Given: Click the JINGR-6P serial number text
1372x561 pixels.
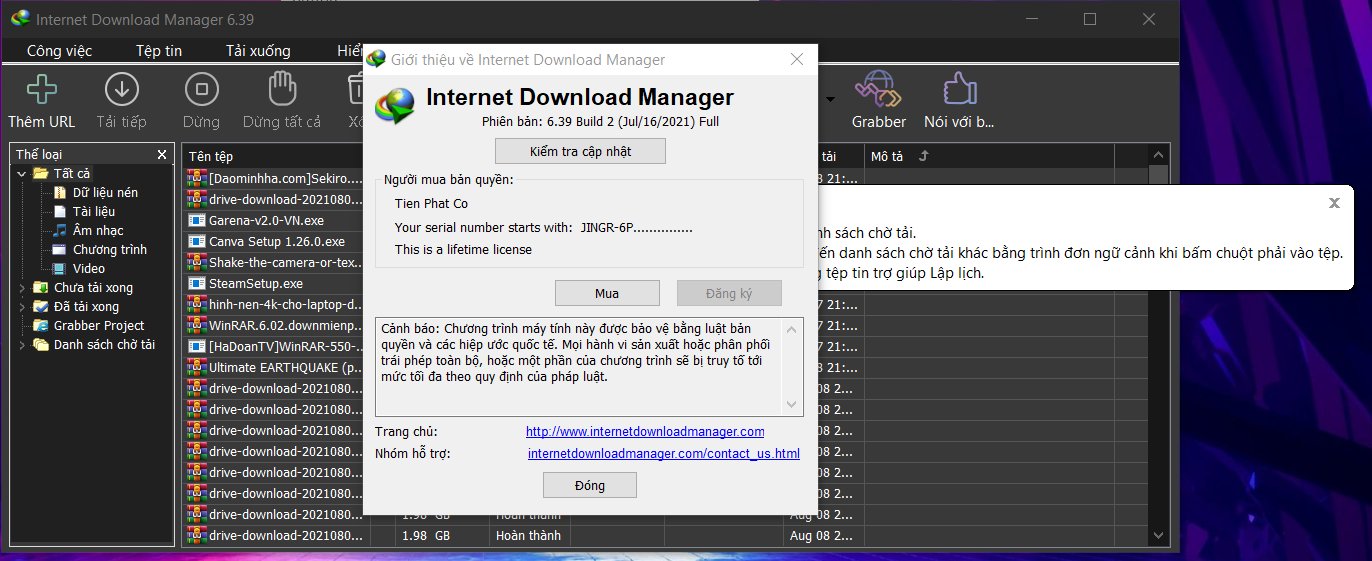Looking at the screenshot, I should click(636, 227).
